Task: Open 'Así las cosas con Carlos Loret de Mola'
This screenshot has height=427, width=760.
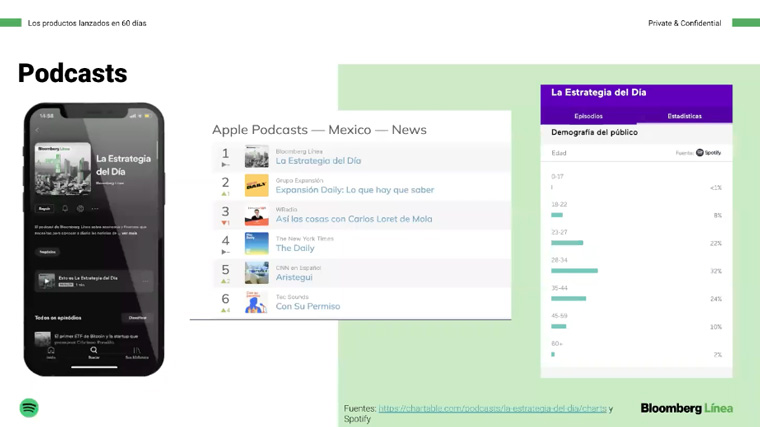Action: pyautogui.click(x=354, y=219)
